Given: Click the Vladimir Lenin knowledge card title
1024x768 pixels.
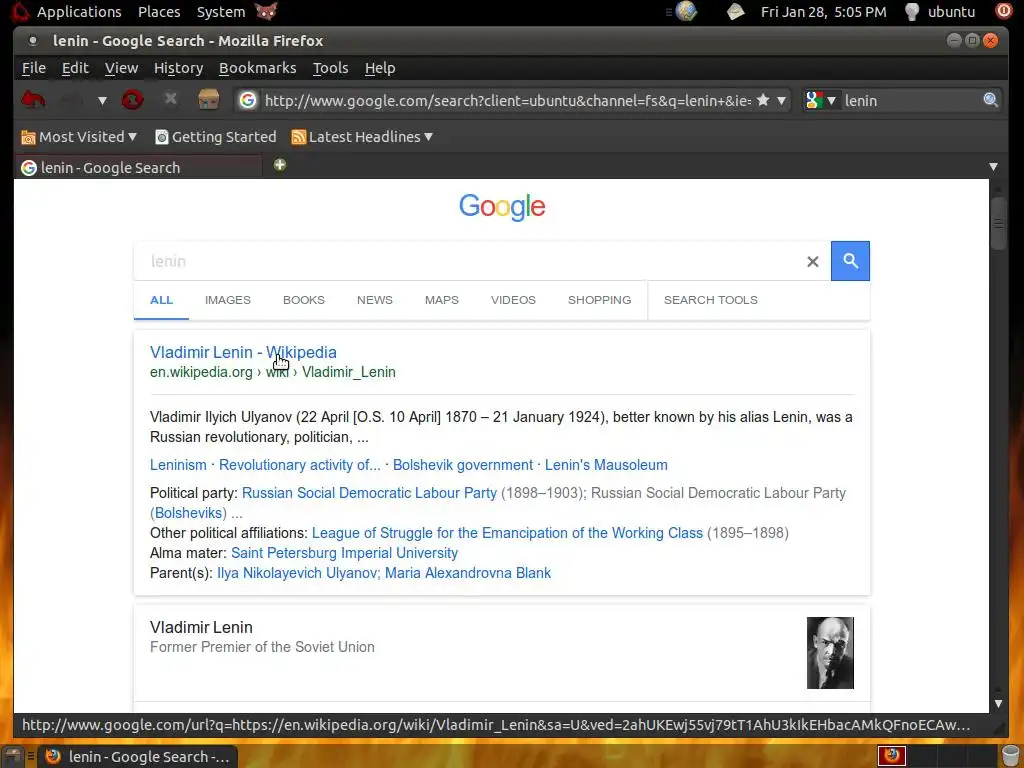Looking at the screenshot, I should pos(201,627).
